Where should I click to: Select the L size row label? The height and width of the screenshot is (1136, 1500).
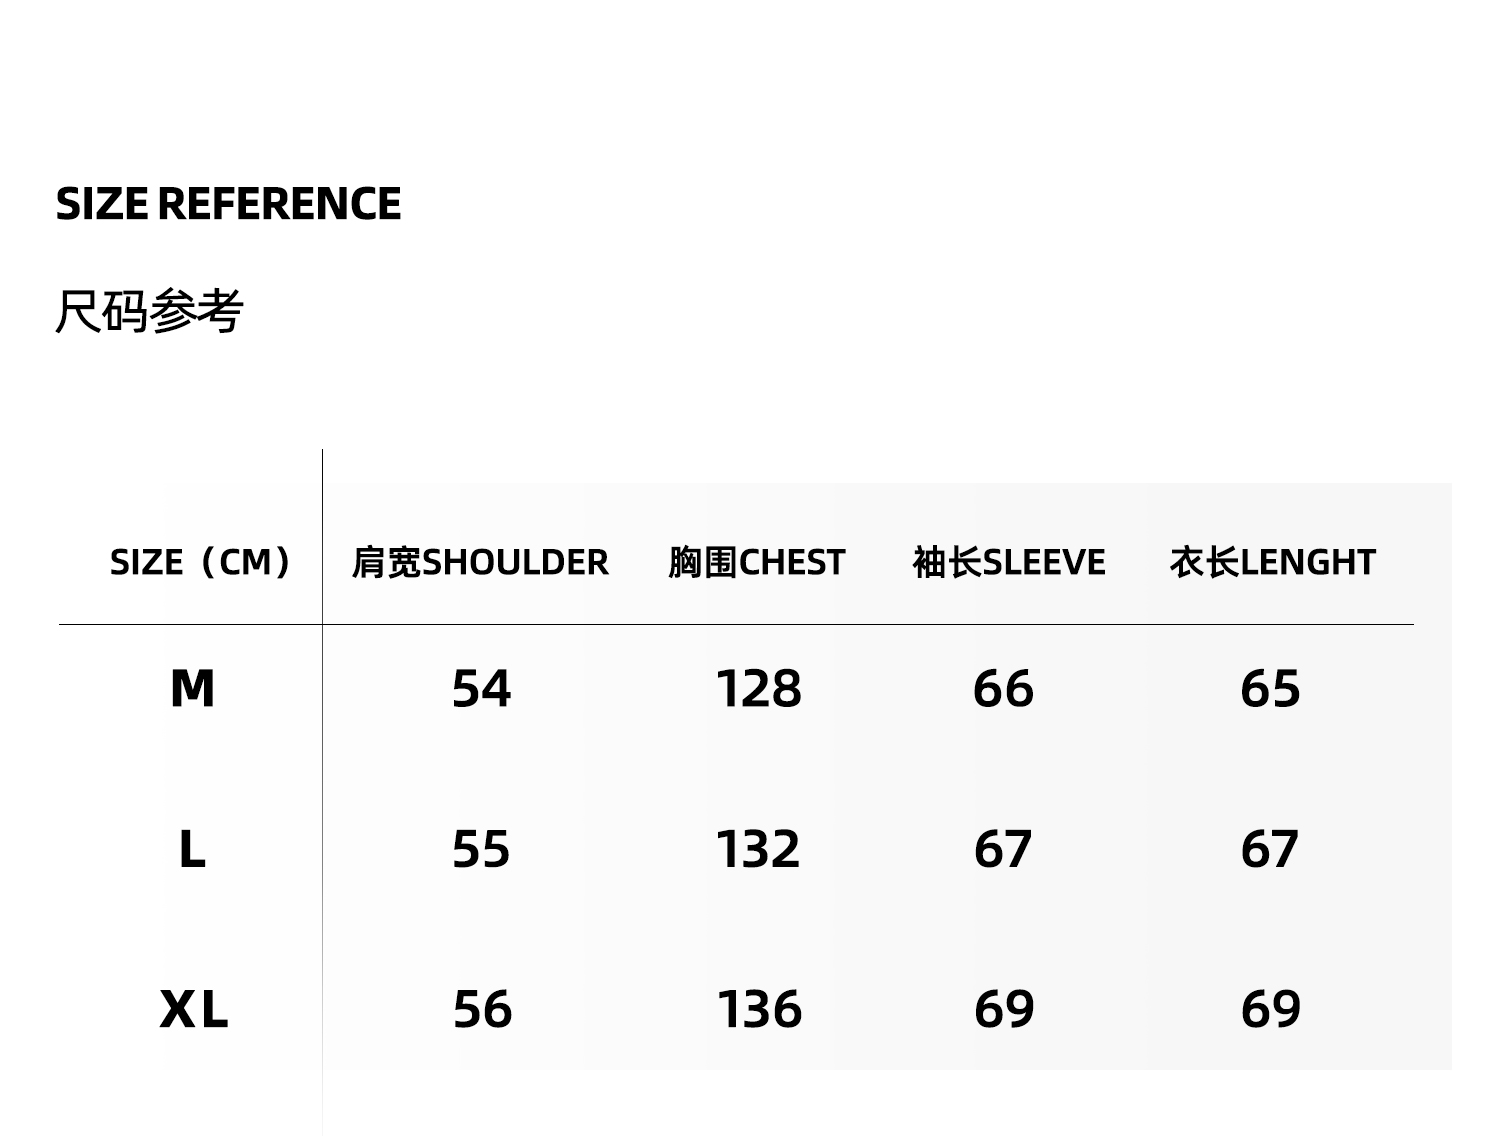(192, 850)
